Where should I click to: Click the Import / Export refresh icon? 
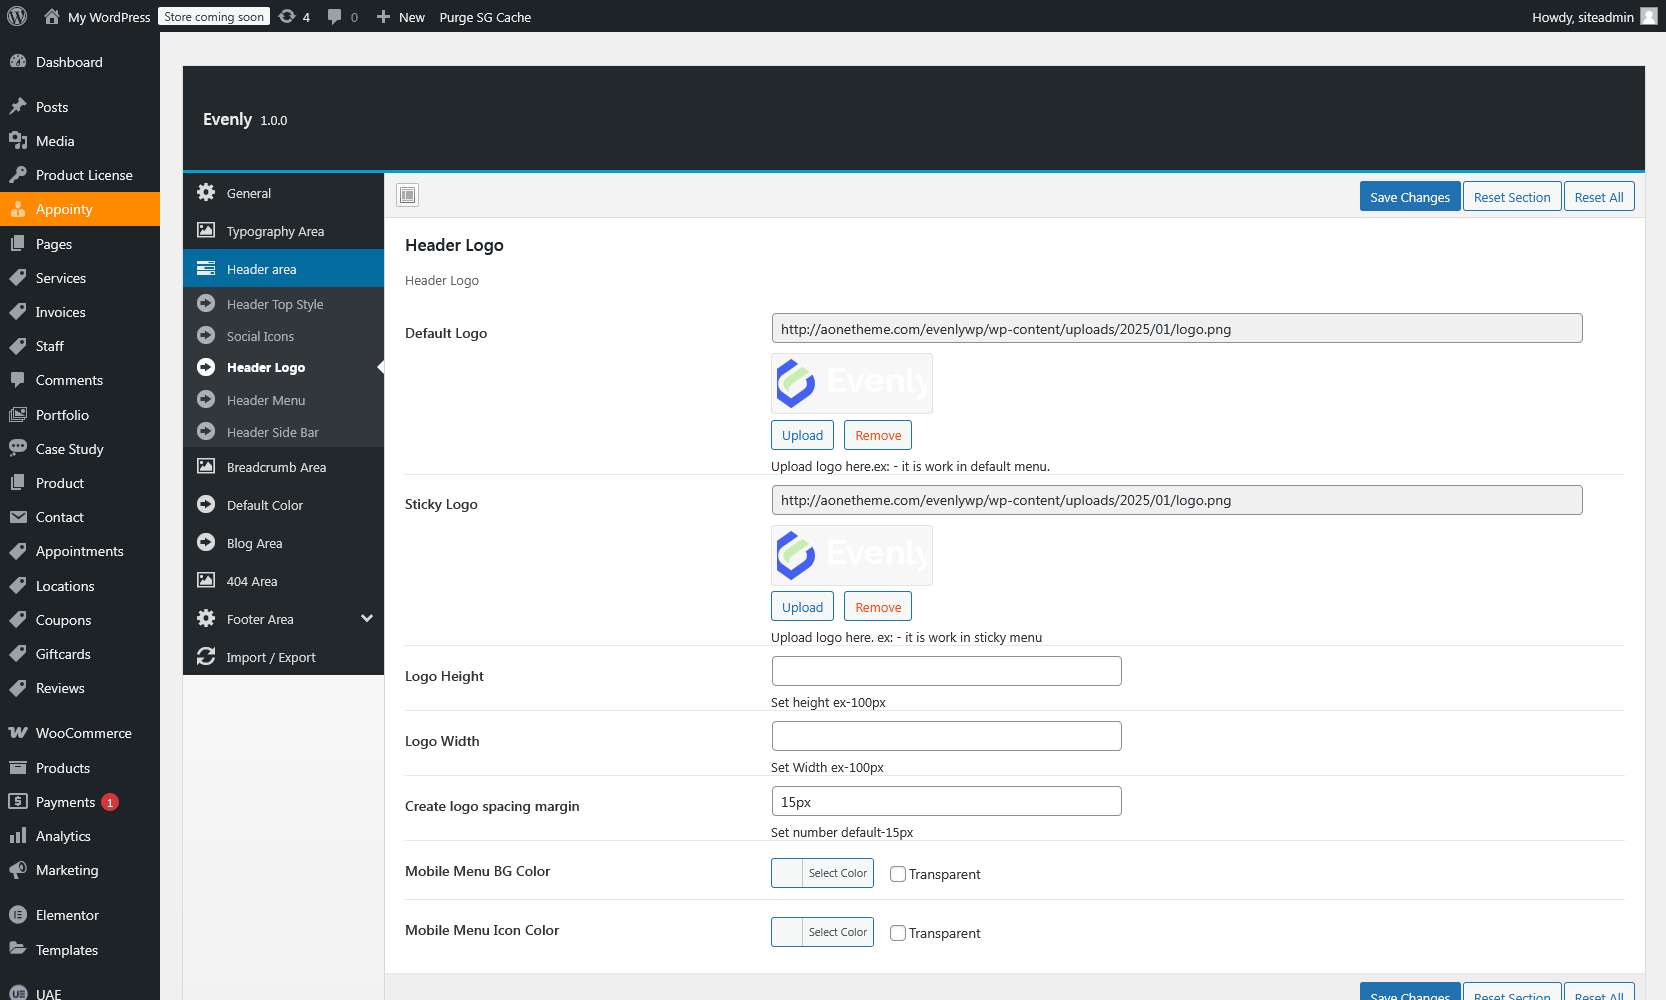[206, 657]
